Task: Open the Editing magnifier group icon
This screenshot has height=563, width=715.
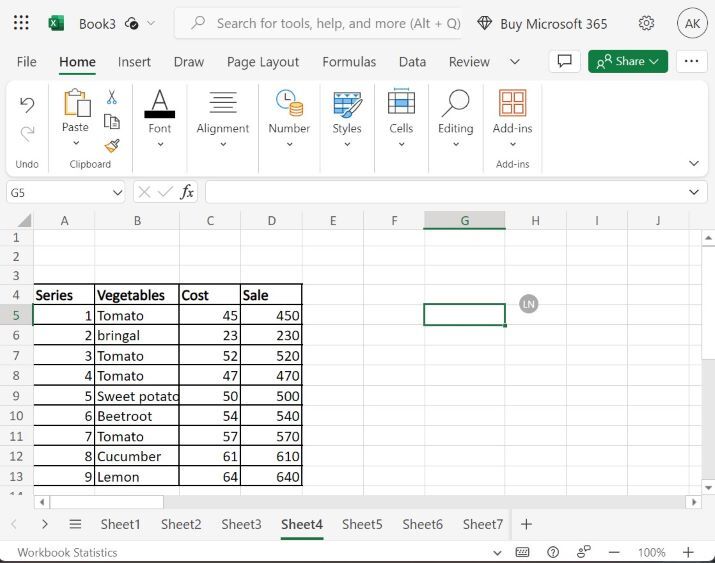Action: [456, 103]
